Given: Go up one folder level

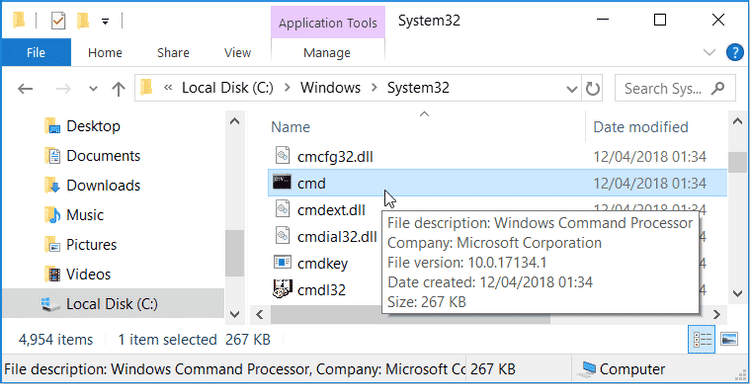Looking at the screenshot, I should click(x=118, y=88).
